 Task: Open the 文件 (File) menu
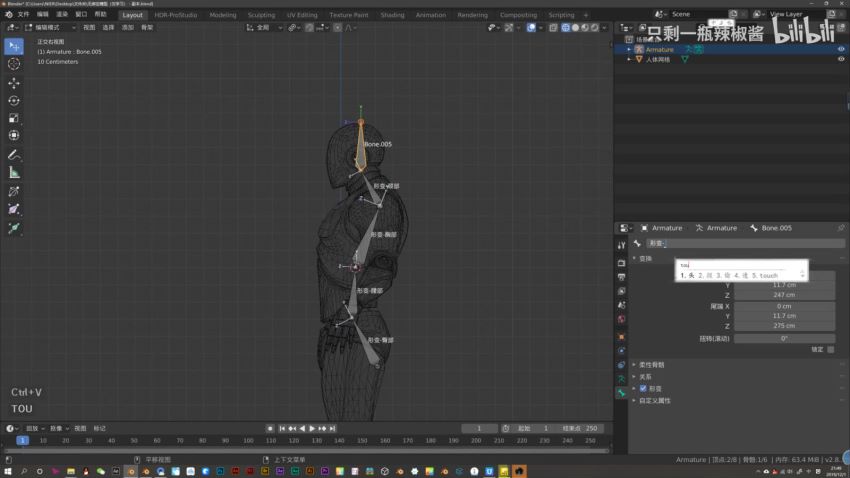(x=23, y=15)
